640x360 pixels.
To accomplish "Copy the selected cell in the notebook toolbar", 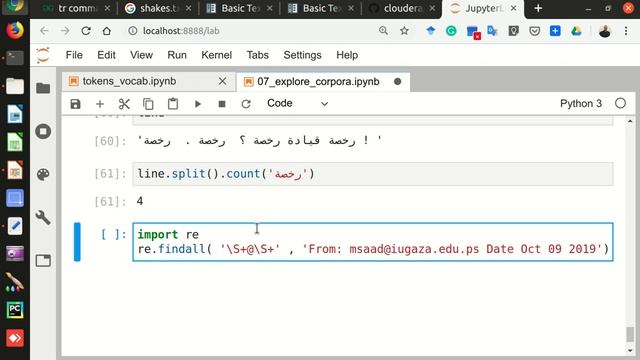I will pos(148,104).
